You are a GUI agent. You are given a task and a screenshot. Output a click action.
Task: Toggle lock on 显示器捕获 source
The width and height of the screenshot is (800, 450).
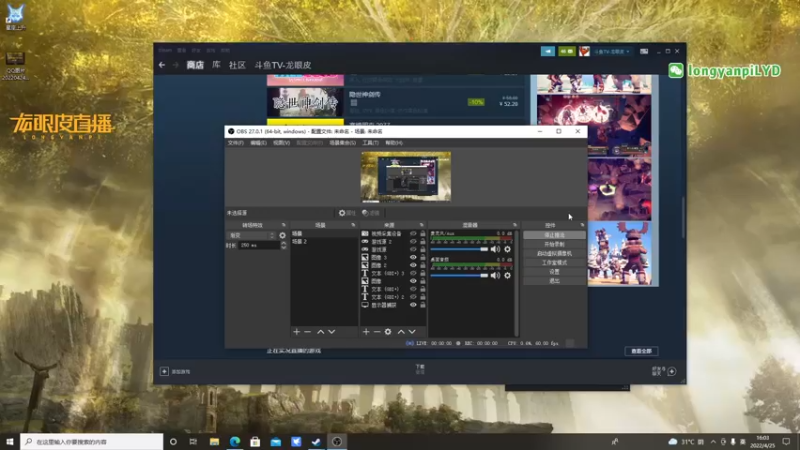coord(422,305)
